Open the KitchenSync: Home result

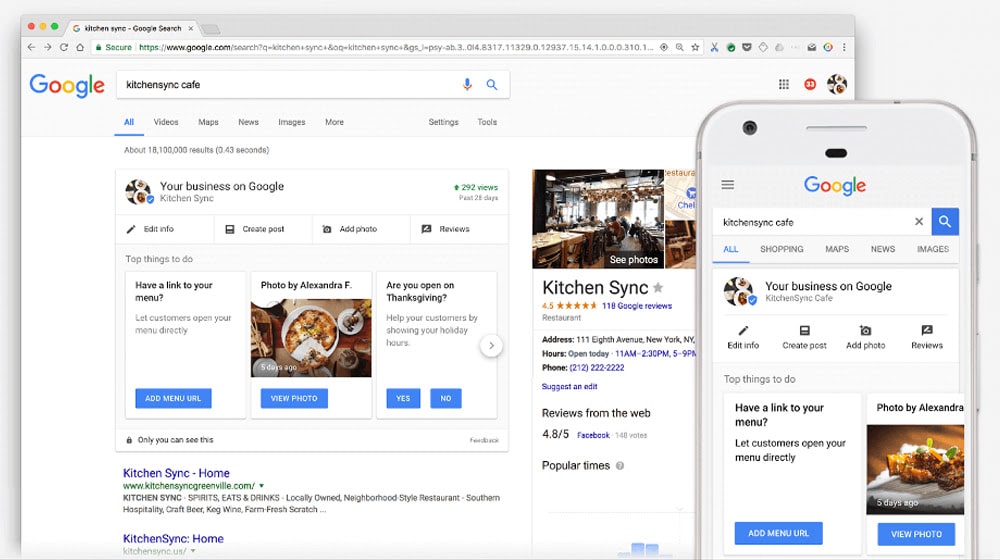[173, 538]
